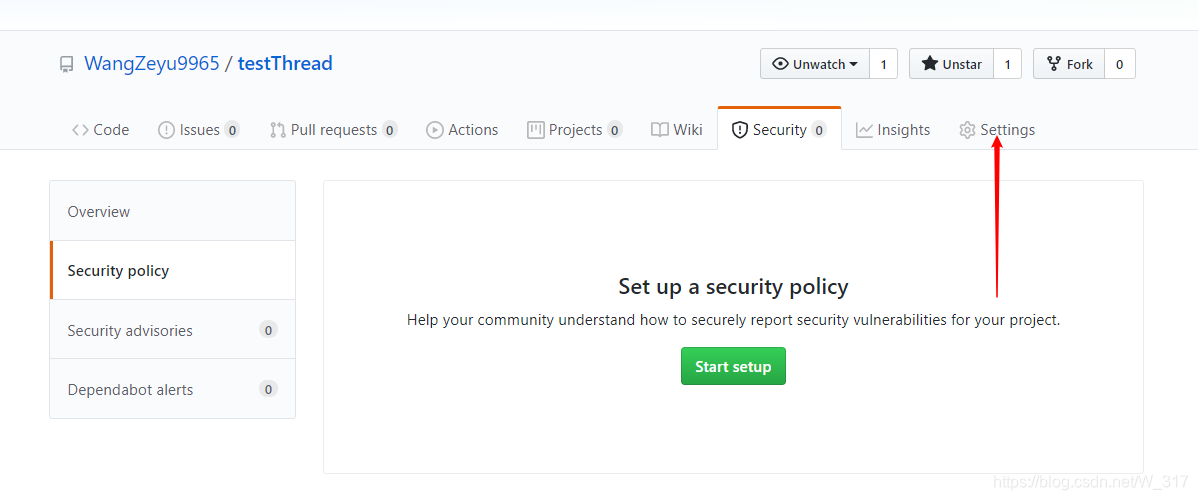Click the green Start setup button
Screen dimensions: 1198x500
(733, 366)
